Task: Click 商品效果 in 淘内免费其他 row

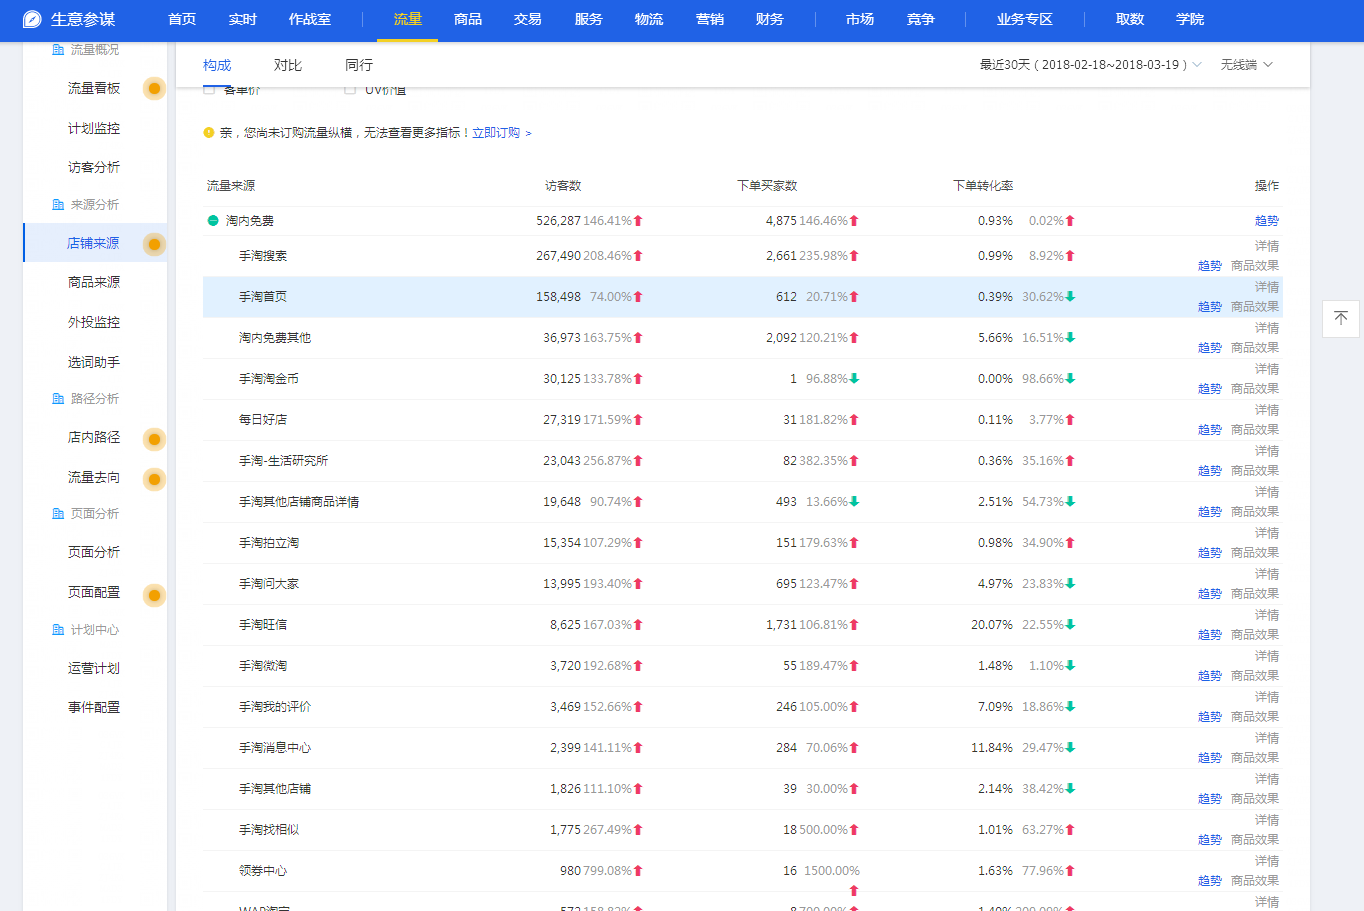Action: click(1255, 347)
